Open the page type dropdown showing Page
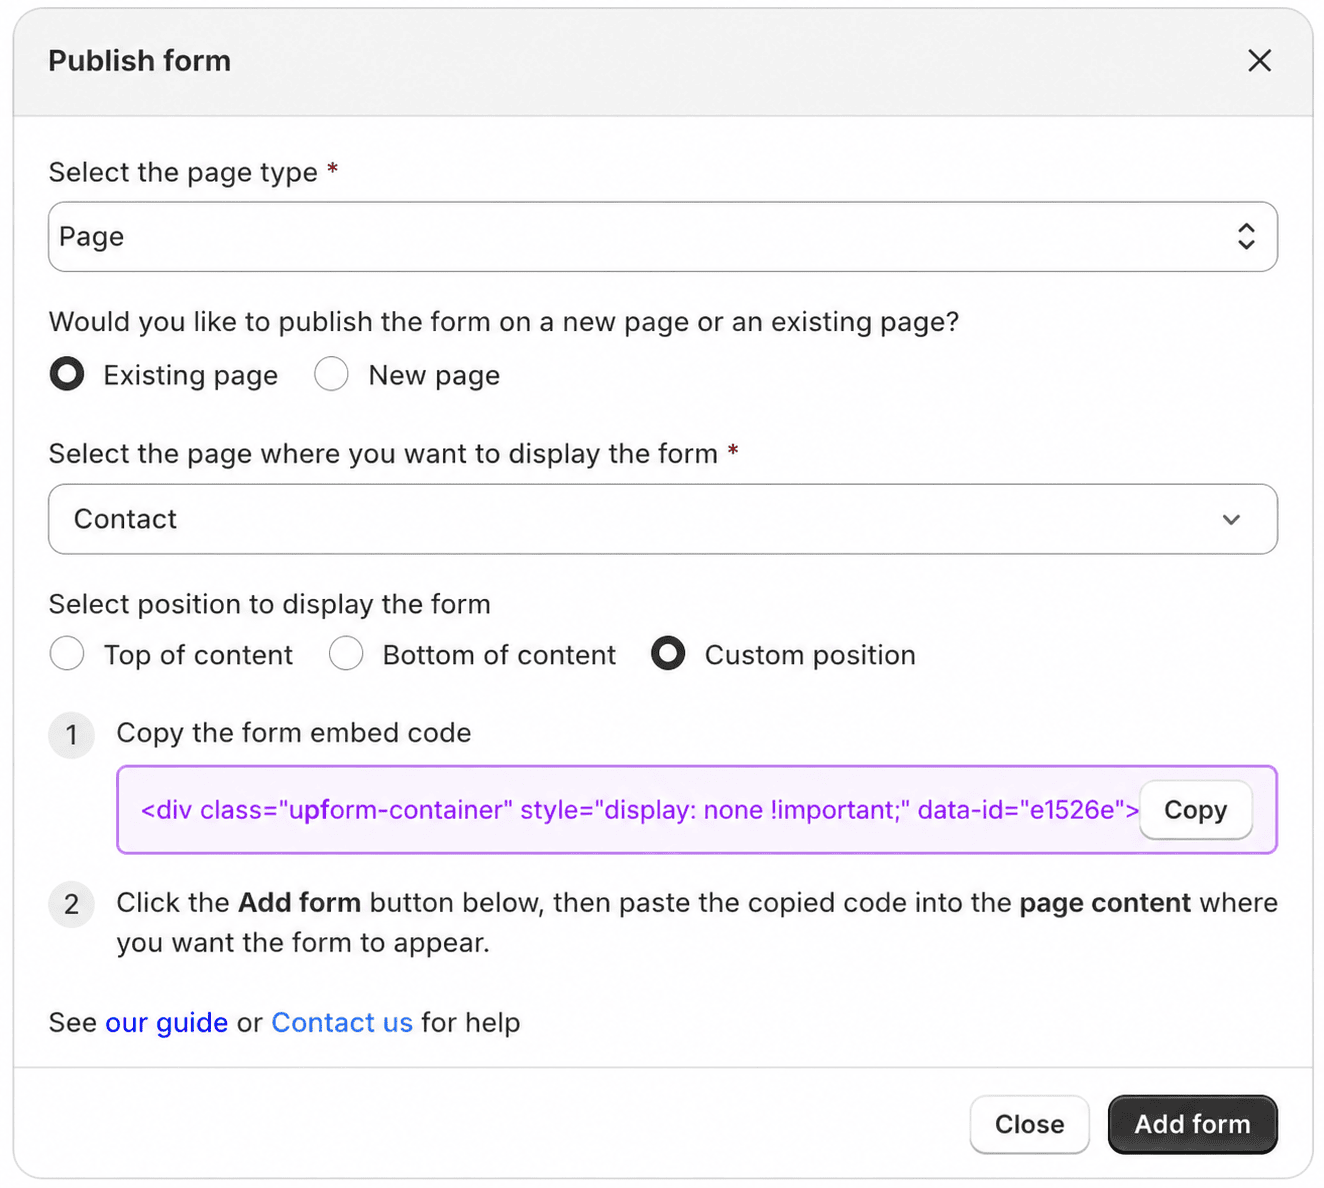Screen dimensions: 1324x1188 (662, 237)
